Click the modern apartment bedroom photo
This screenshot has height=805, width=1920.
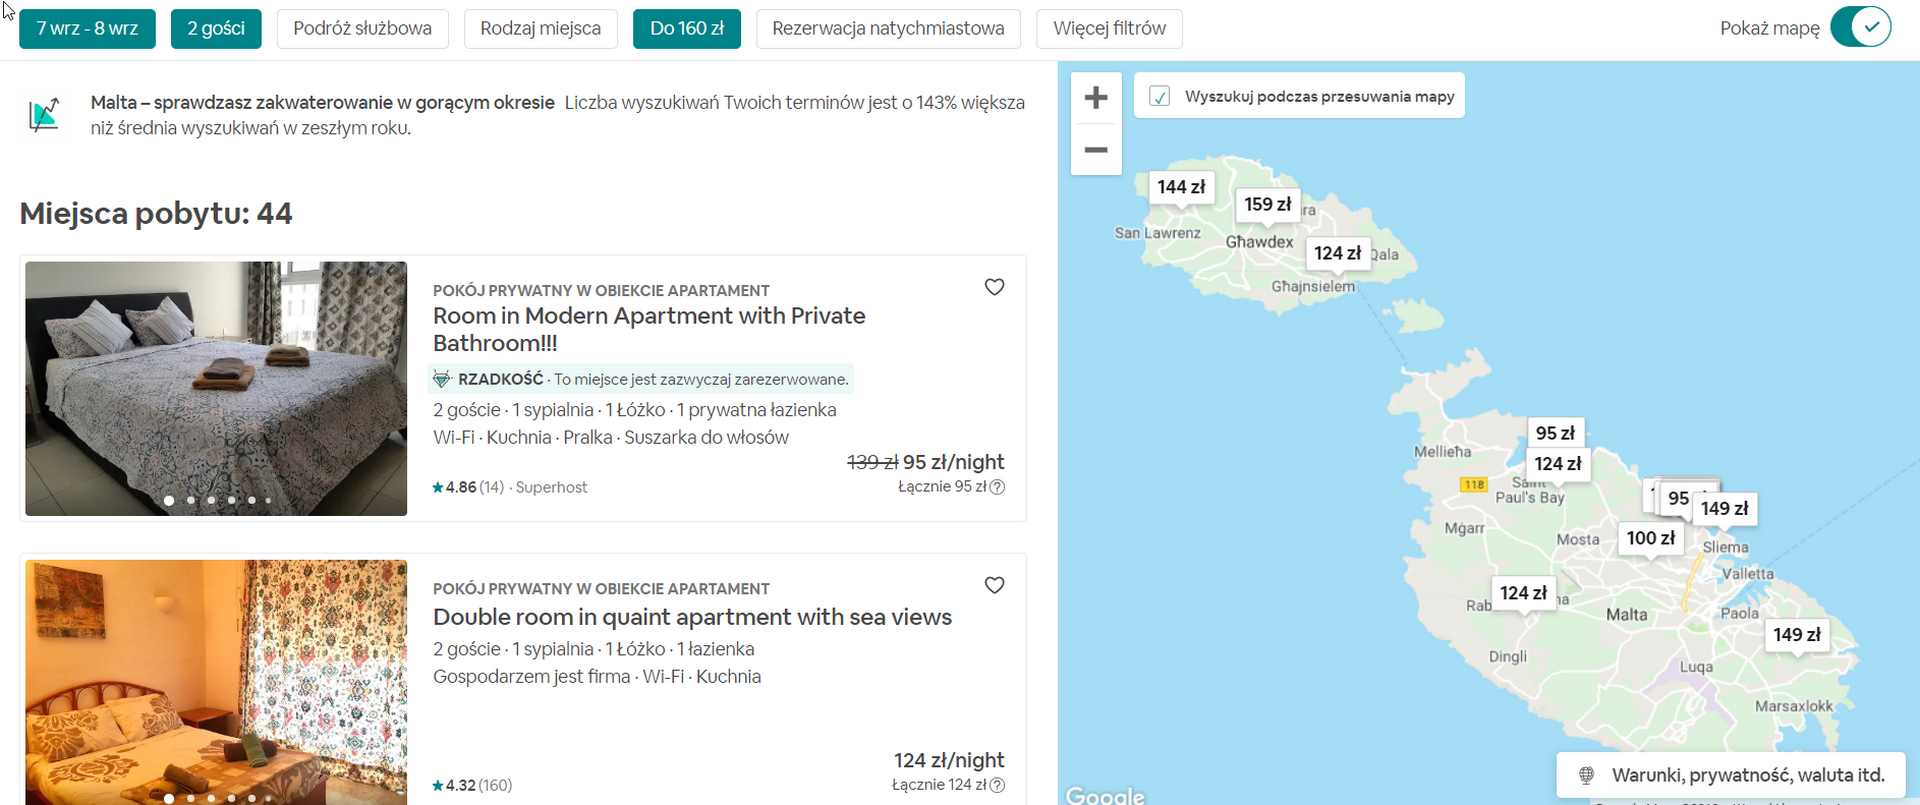click(216, 388)
